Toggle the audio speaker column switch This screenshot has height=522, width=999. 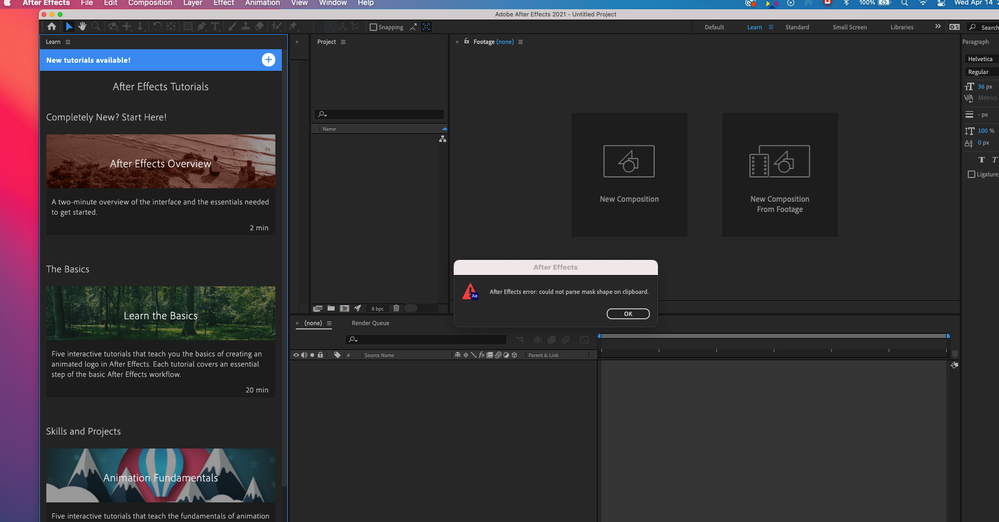[x=304, y=355]
